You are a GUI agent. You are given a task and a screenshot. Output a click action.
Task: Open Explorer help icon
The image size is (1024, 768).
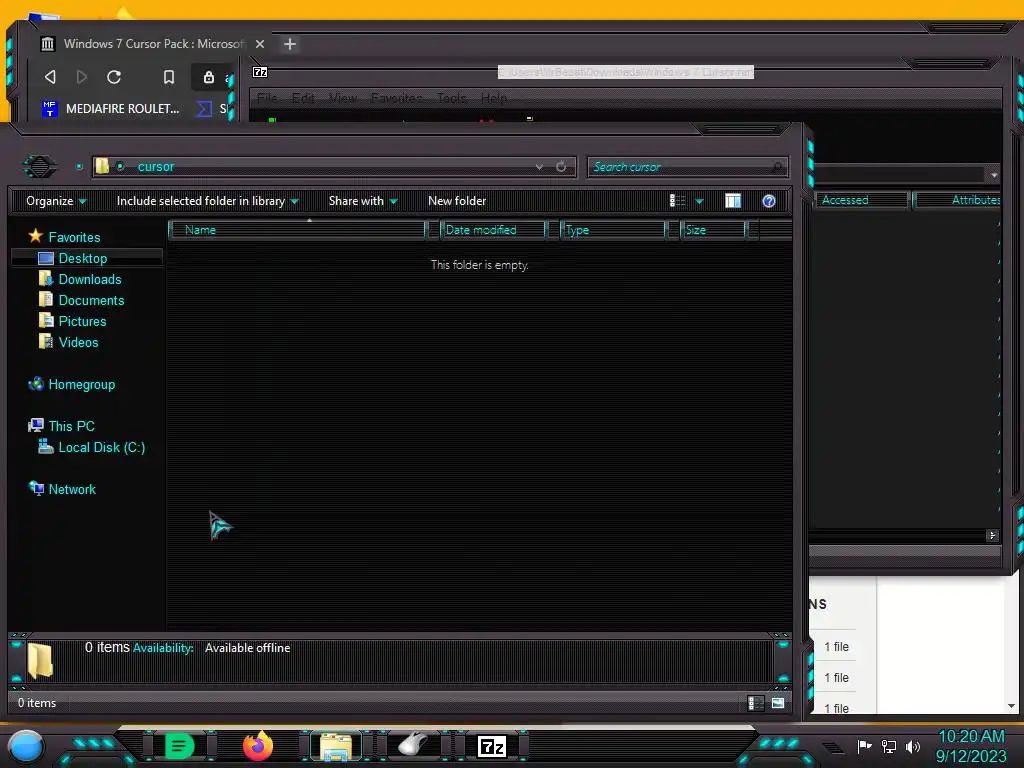coord(769,201)
